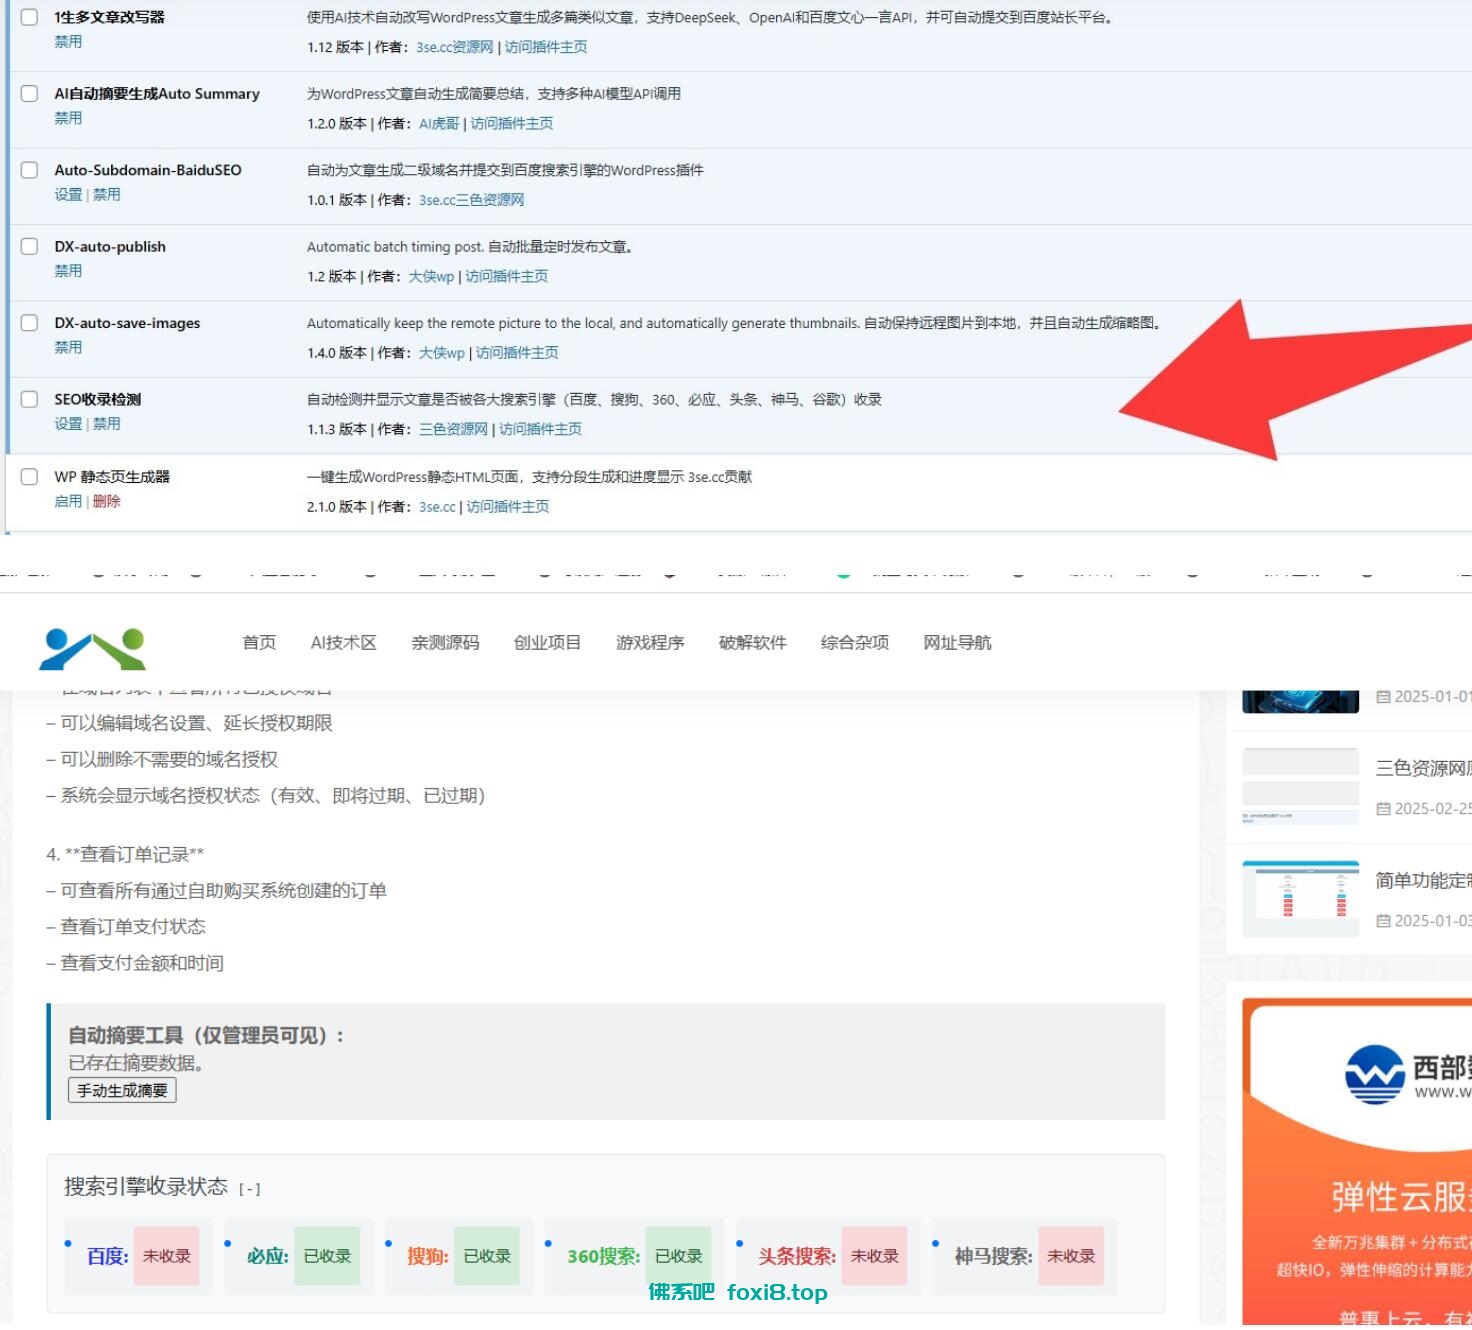Disable DX-auto-publish using its 禁用 link
The image size is (1472, 1330).
[68, 271]
